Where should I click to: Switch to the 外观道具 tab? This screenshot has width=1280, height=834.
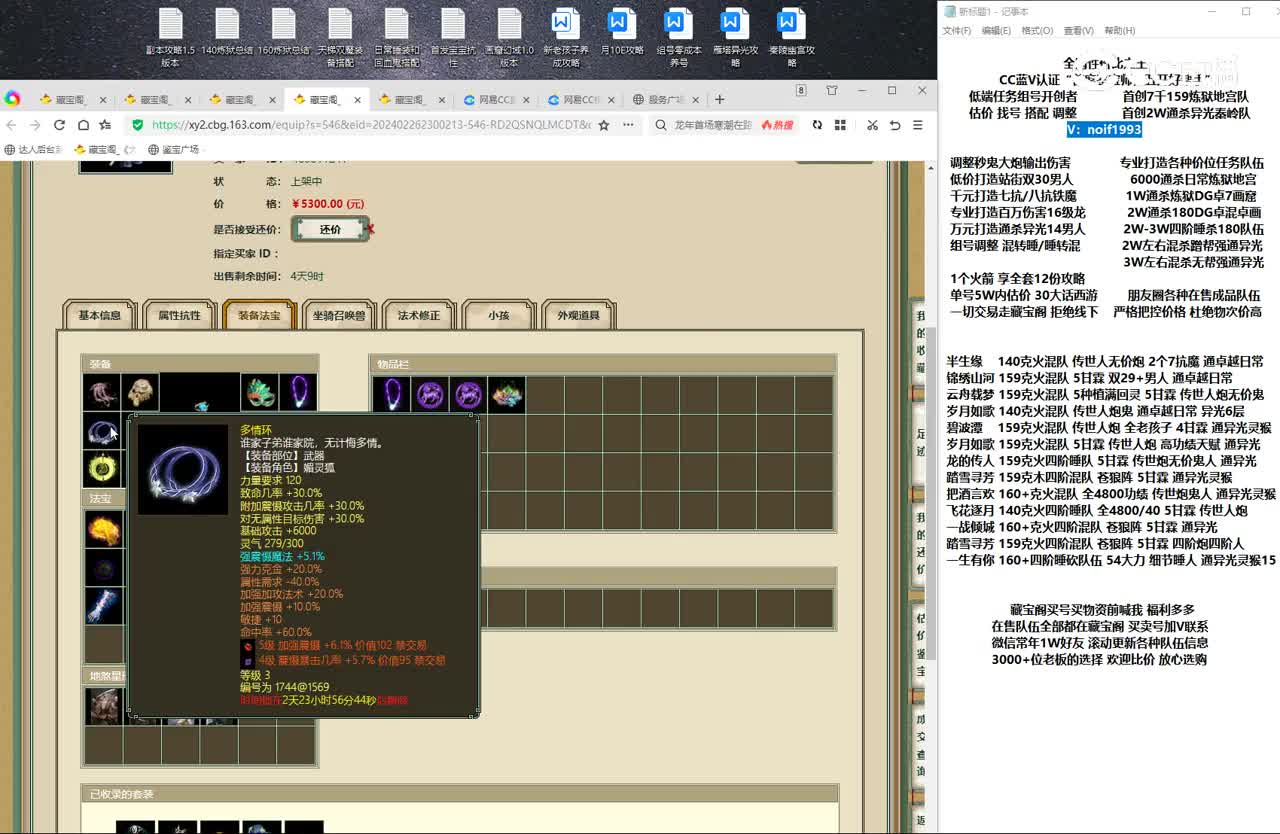tap(579, 315)
